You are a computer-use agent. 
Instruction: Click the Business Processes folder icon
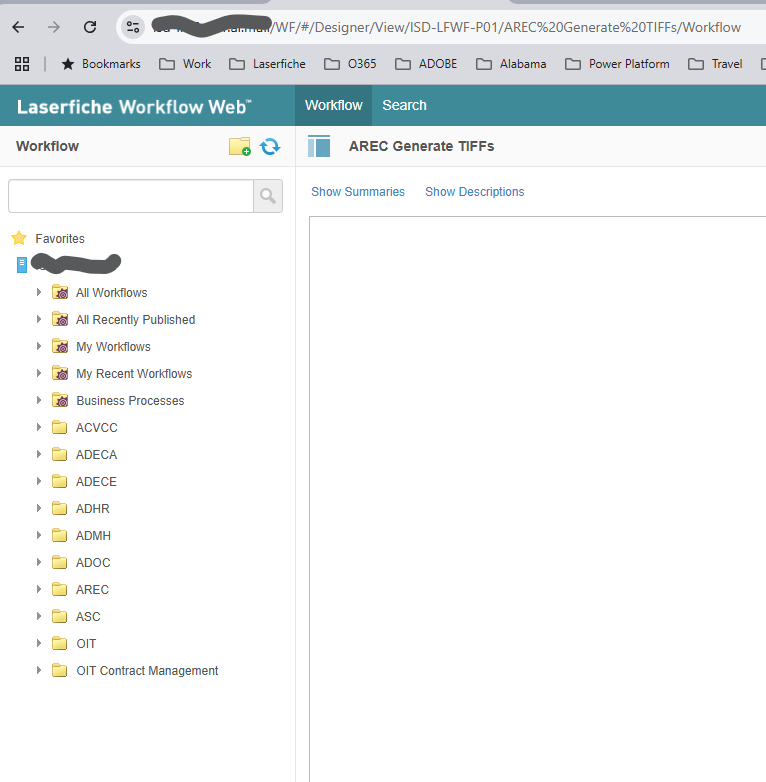pyautogui.click(x=60, y=400)
